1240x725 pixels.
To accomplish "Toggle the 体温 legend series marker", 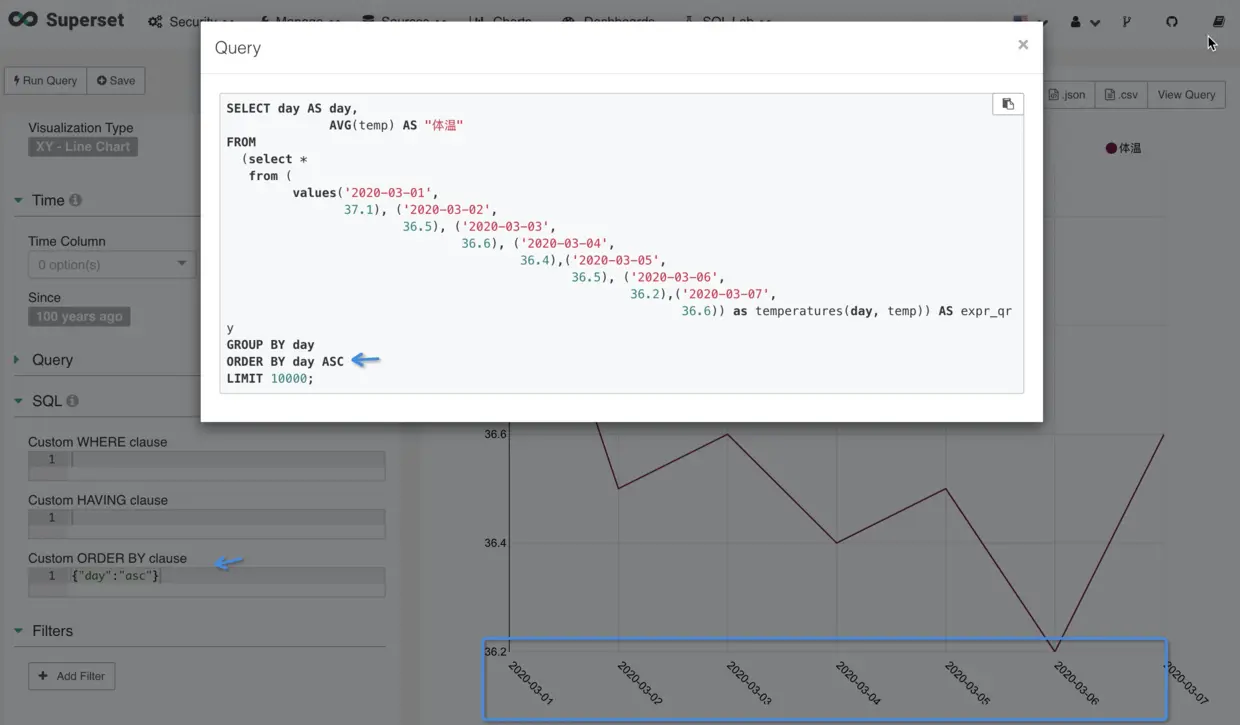I will [1111, 148].
